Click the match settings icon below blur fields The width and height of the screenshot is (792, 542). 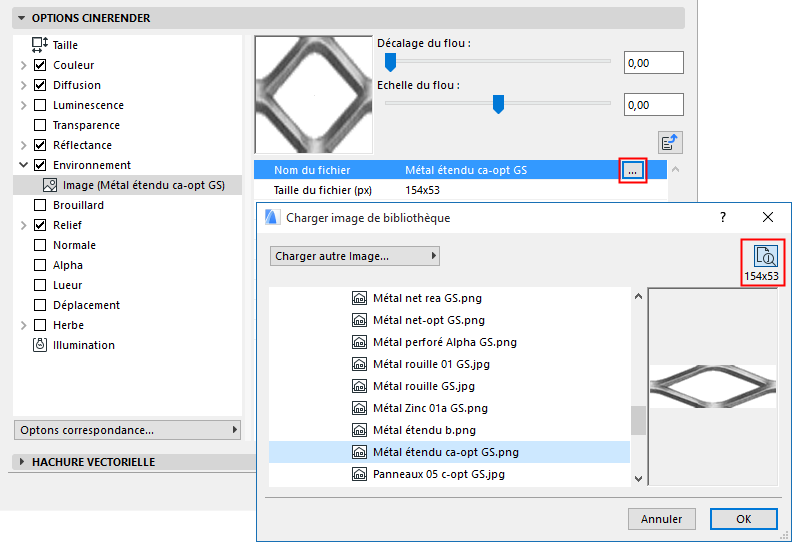670,142
